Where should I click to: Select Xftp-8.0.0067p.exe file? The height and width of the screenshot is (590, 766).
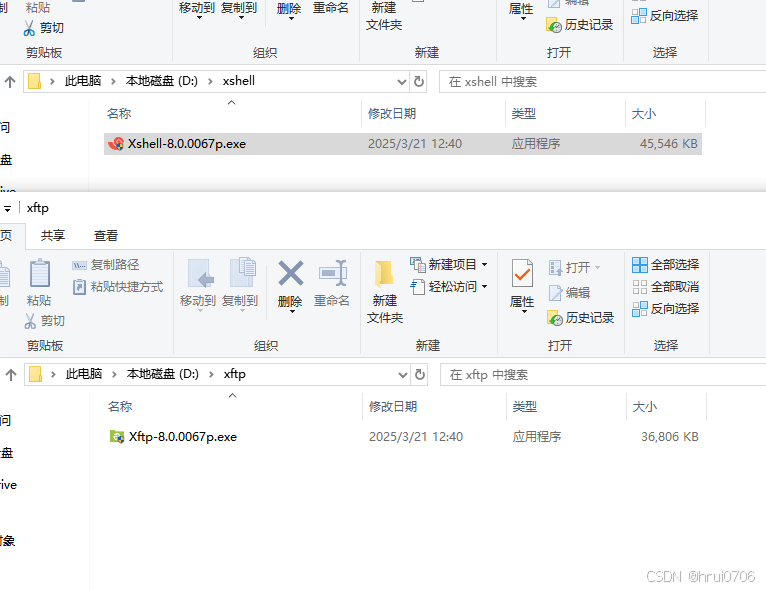coord(404,437)
